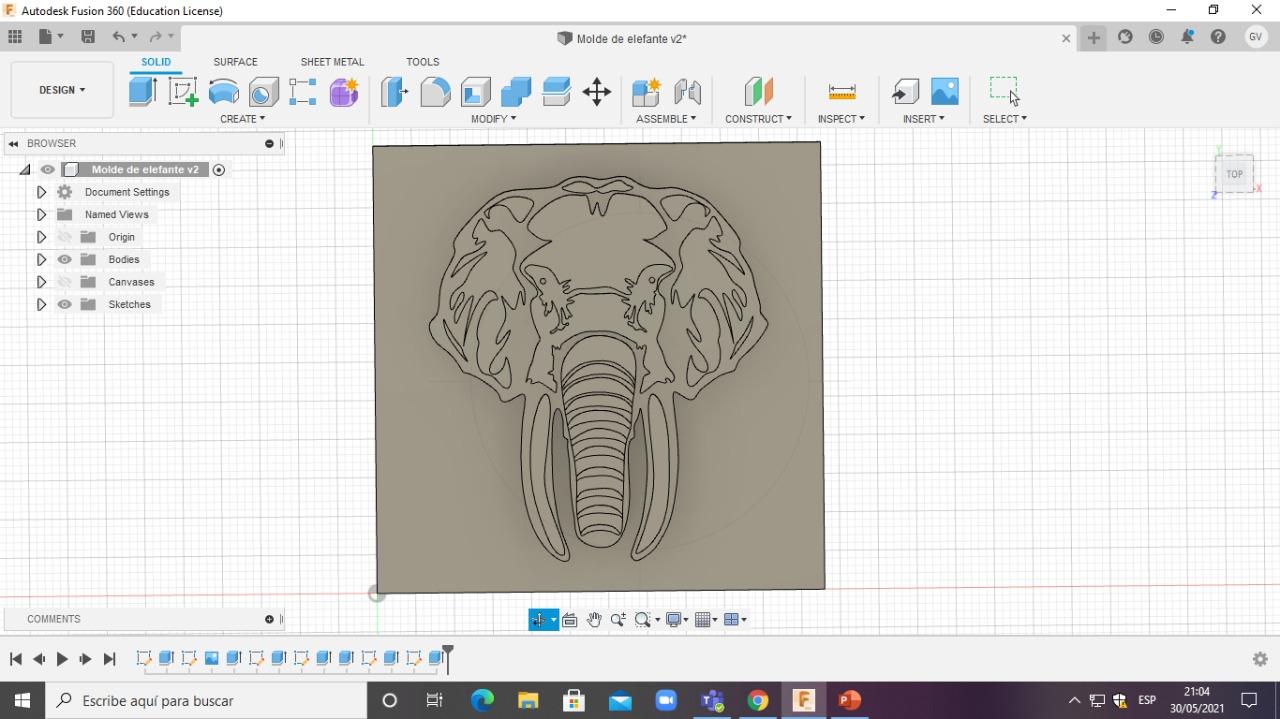The width and height of the screenshot is (1280, 719).
Task: Open the CREATE dropdown menu
Action: point(243,119)
